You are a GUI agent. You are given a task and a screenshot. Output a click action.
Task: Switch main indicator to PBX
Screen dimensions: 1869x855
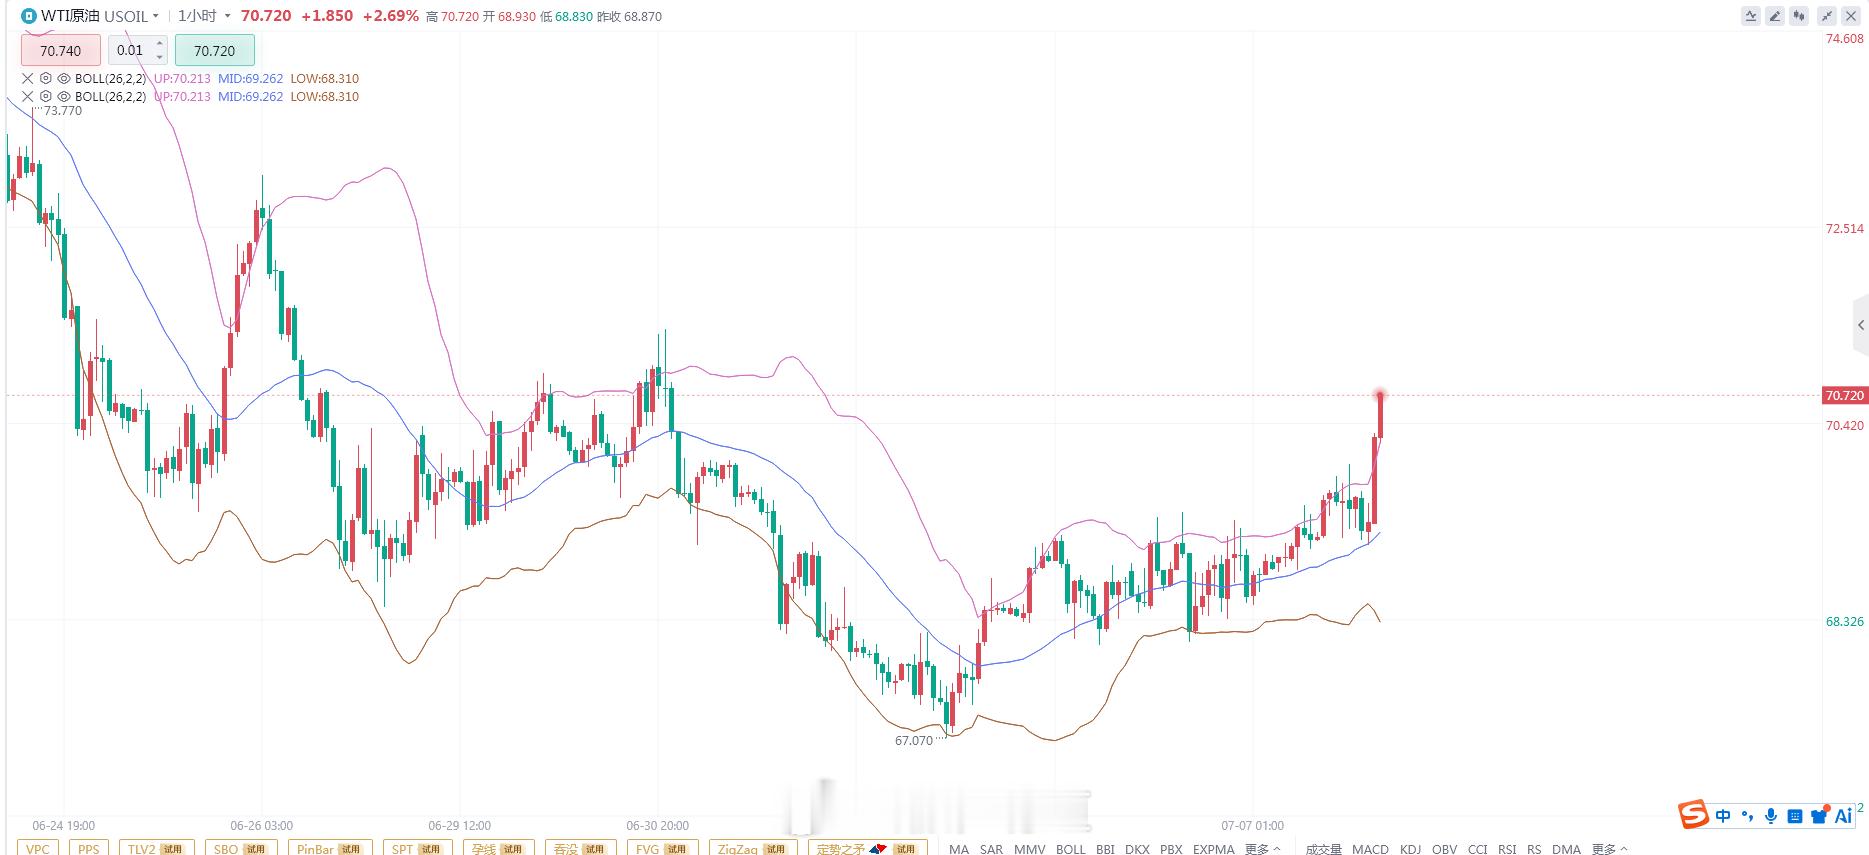(x=1171, y=849)
